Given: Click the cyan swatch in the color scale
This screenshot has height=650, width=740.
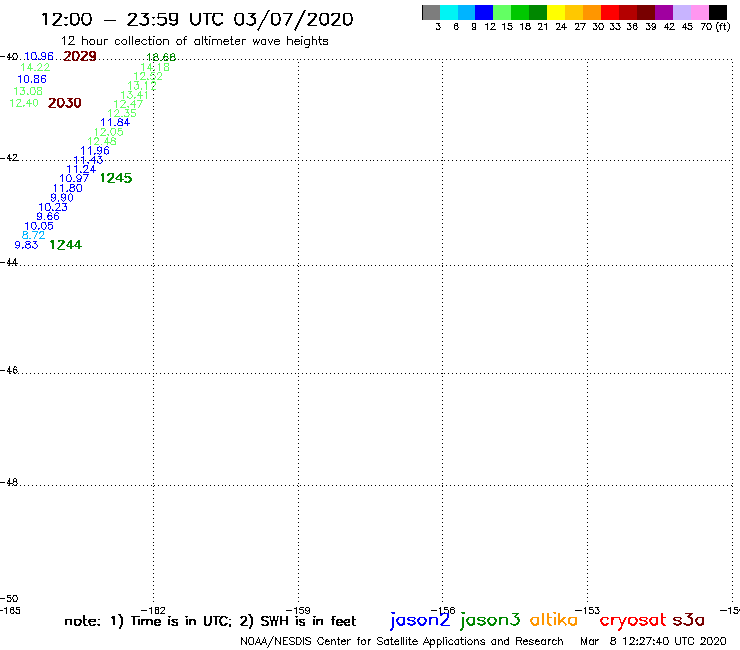Looking at the screenshot, I should pyautogui.click(x=449, y=12).
